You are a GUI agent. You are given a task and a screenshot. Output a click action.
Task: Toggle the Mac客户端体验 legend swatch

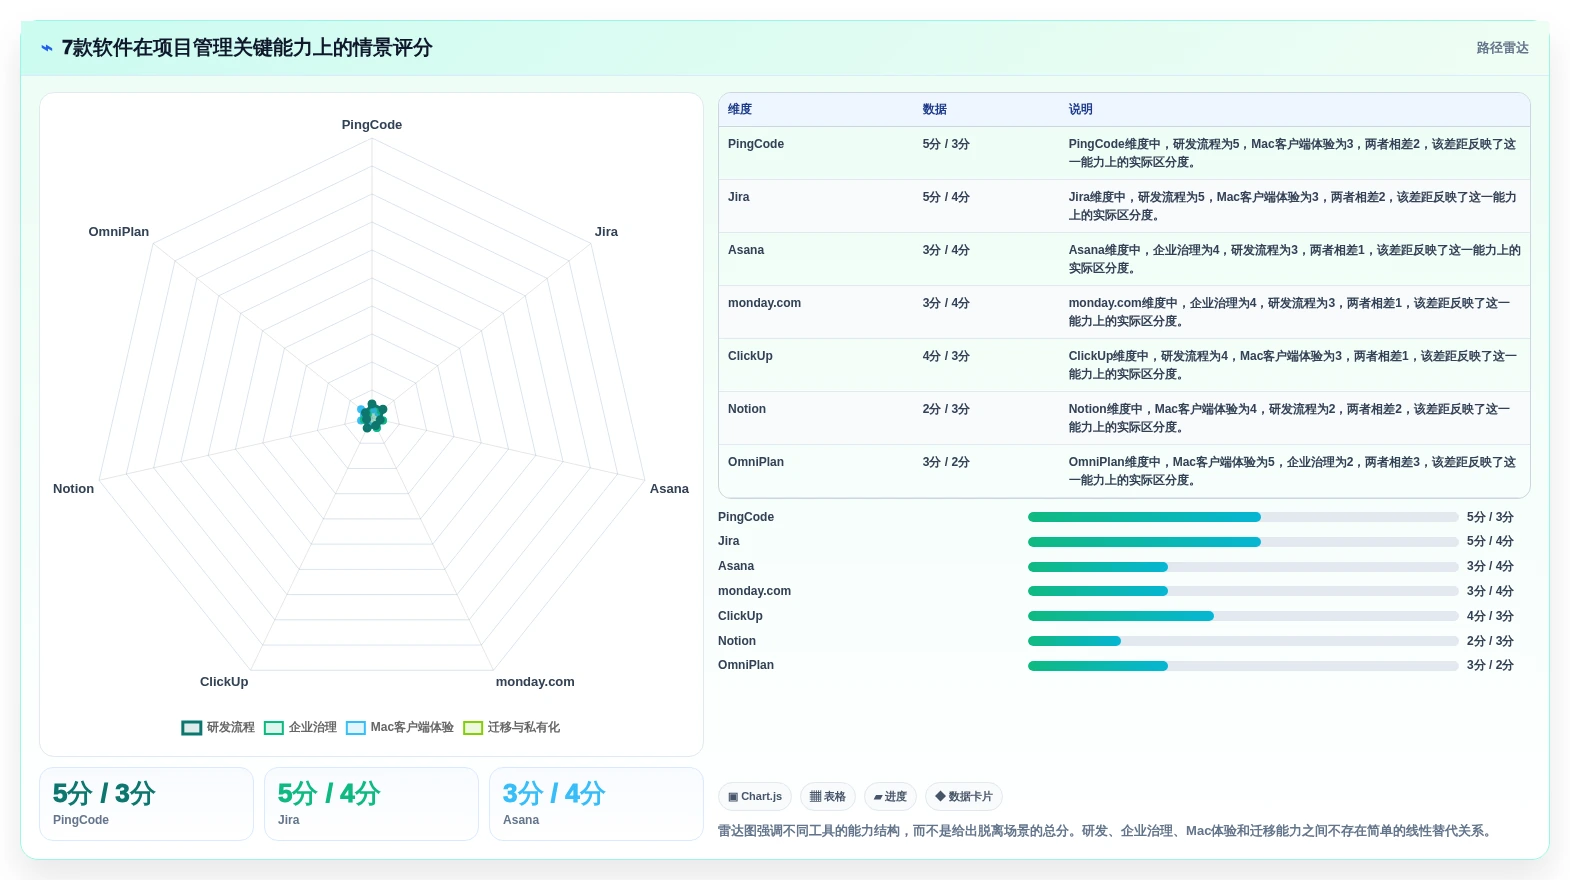pyautogui.click(x=356, y=728)
